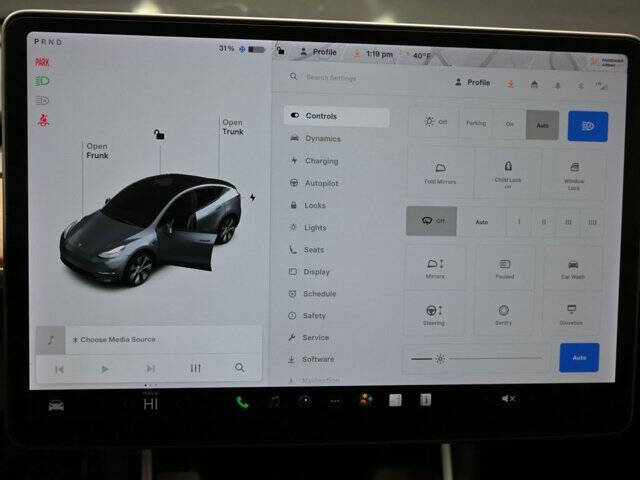Set wipers to speed II
The image size is (640, 480).
[x=544, y=222]
